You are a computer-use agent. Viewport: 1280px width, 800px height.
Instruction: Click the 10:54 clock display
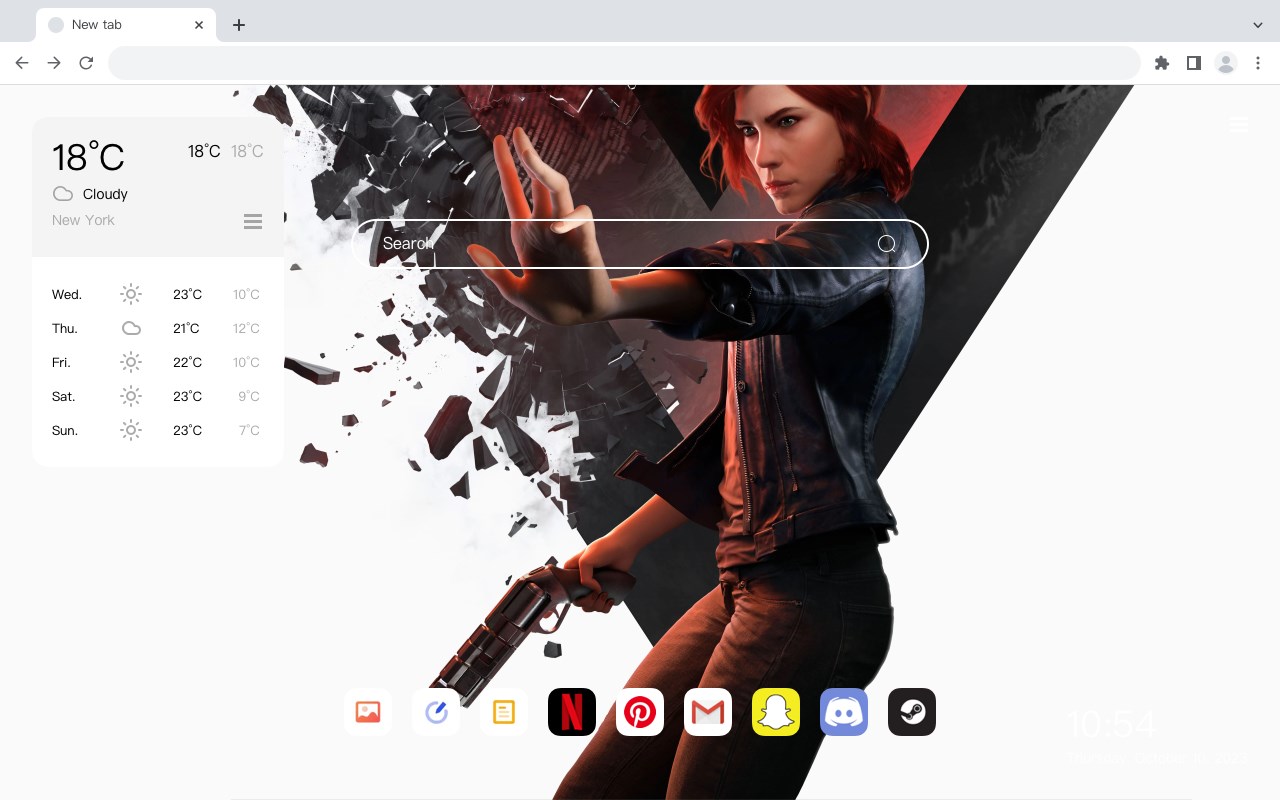click(1111, 723)
